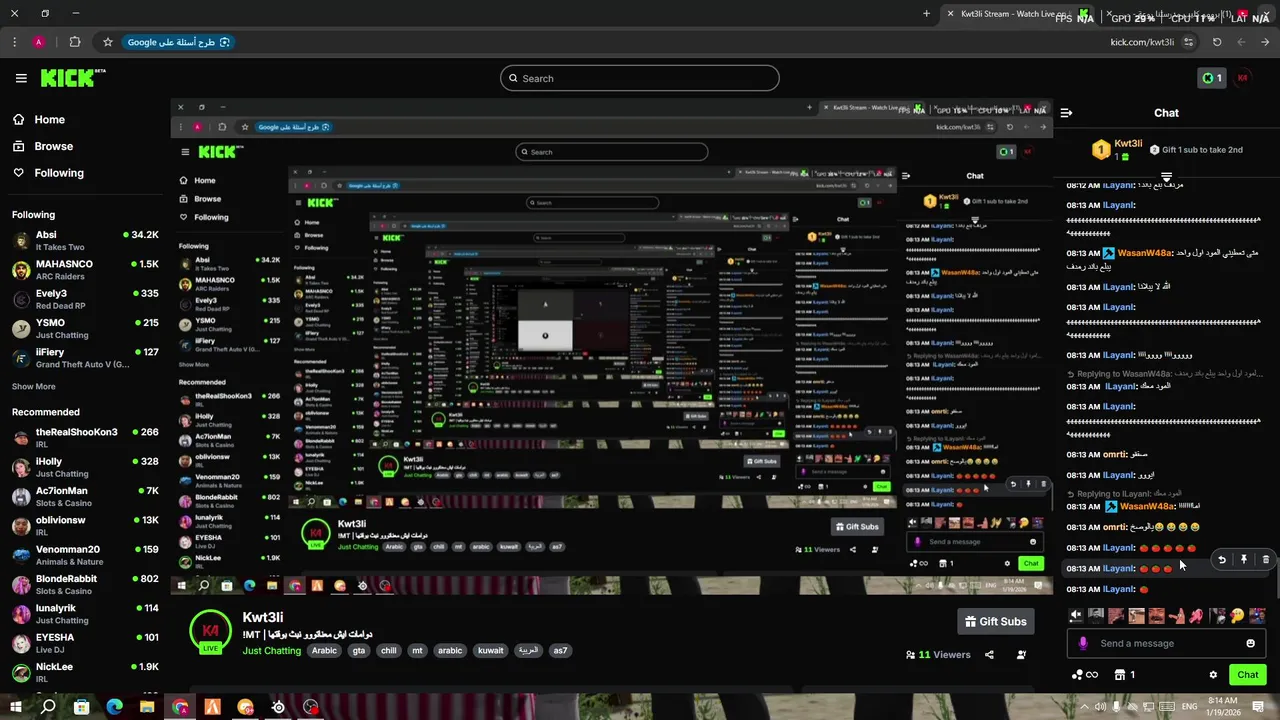This screenshot has width=1280, height=720.
Task: Open EYESHA Live DJ channel
Action: [85, 643]
